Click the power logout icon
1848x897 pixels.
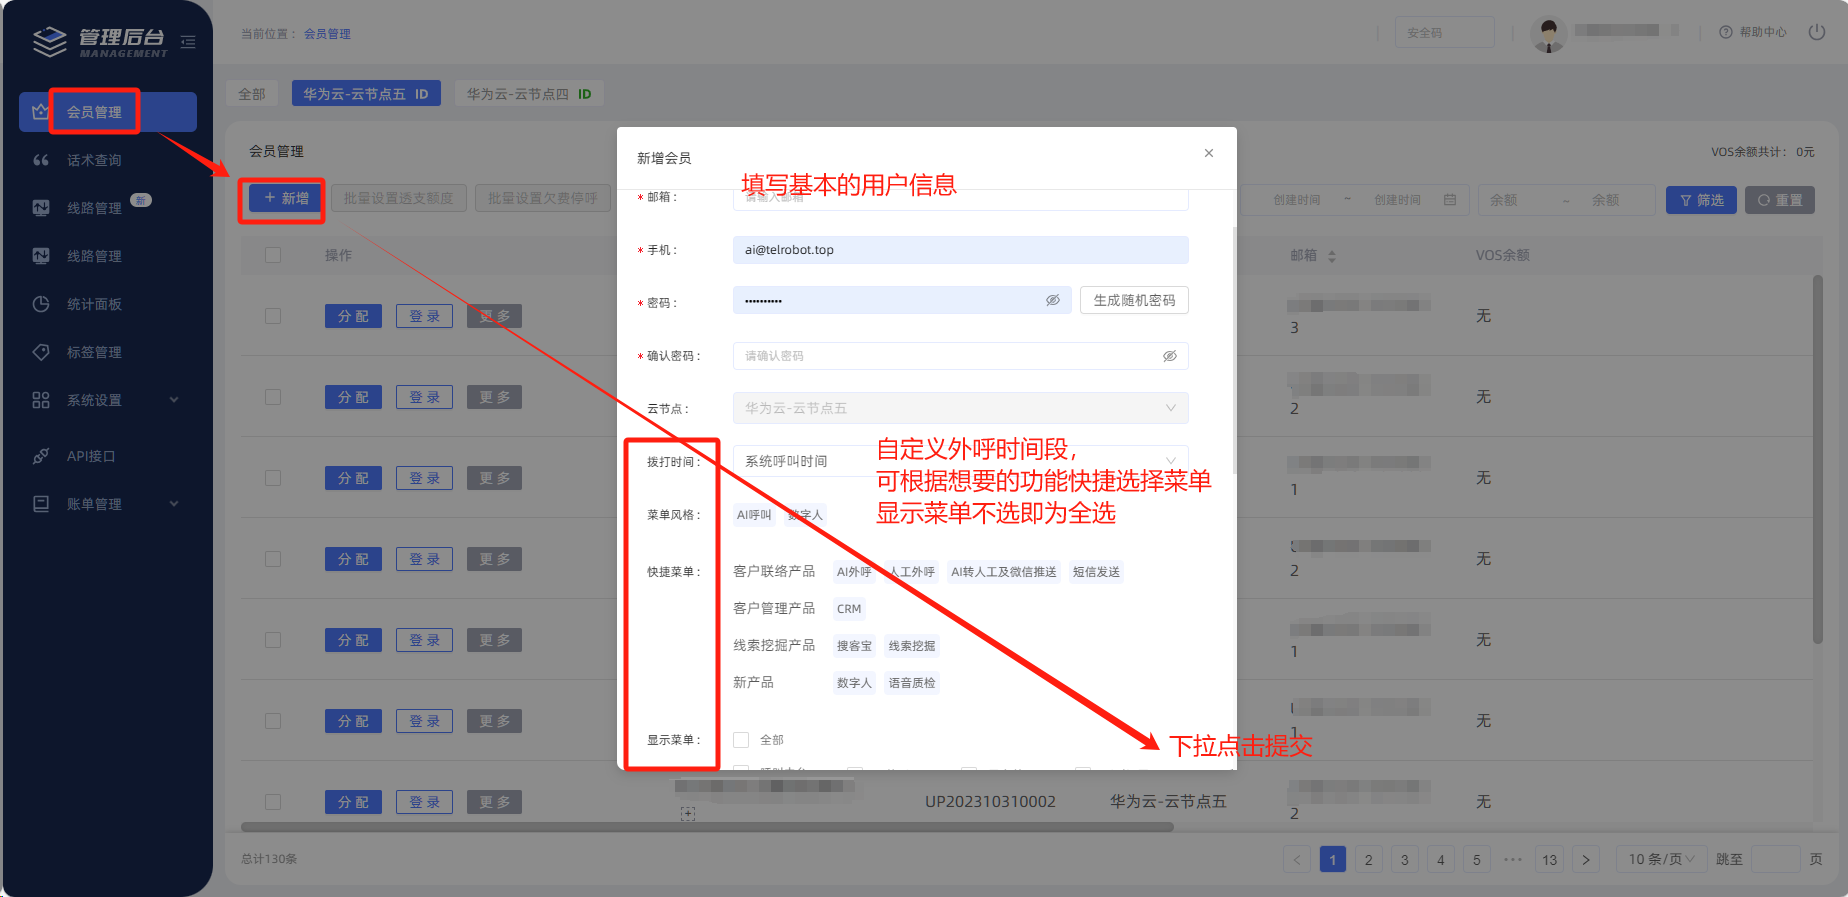pyautogui.click(x=1817, y=32)
